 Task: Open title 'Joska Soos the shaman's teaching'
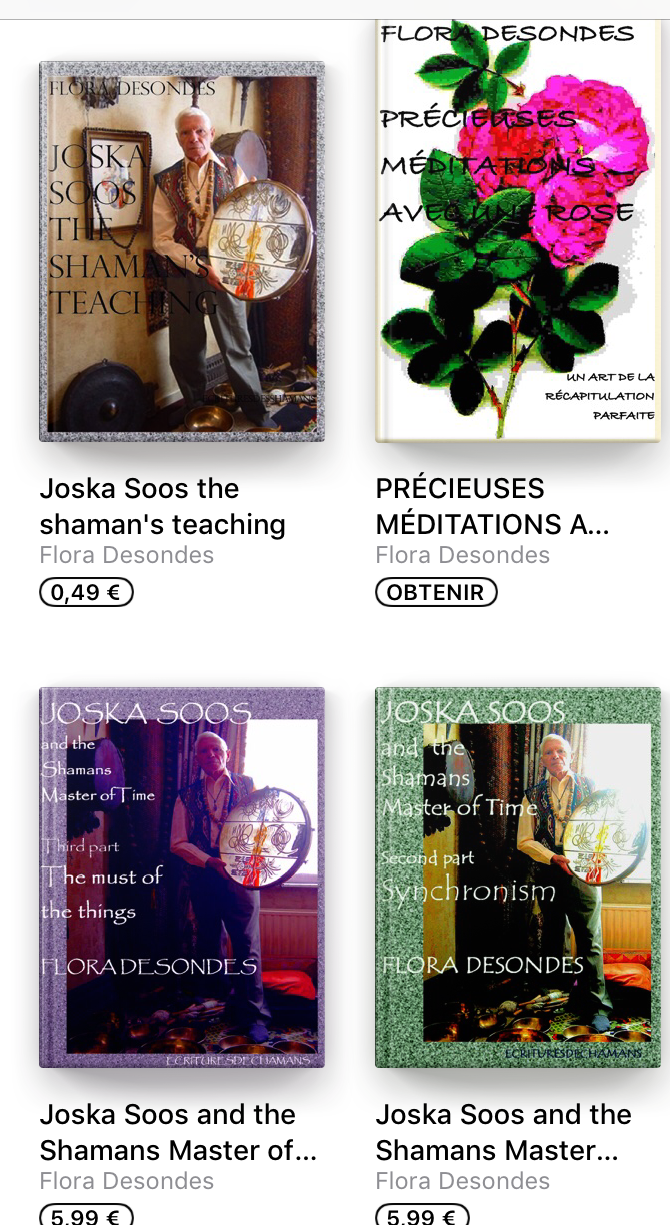[163, 506]
